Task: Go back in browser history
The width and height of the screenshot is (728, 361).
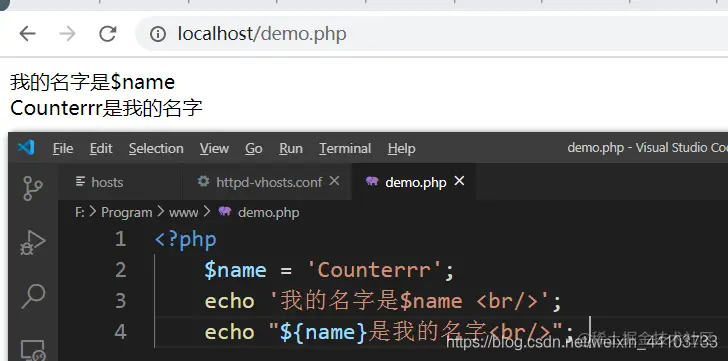Action: [x=28, y=34]
